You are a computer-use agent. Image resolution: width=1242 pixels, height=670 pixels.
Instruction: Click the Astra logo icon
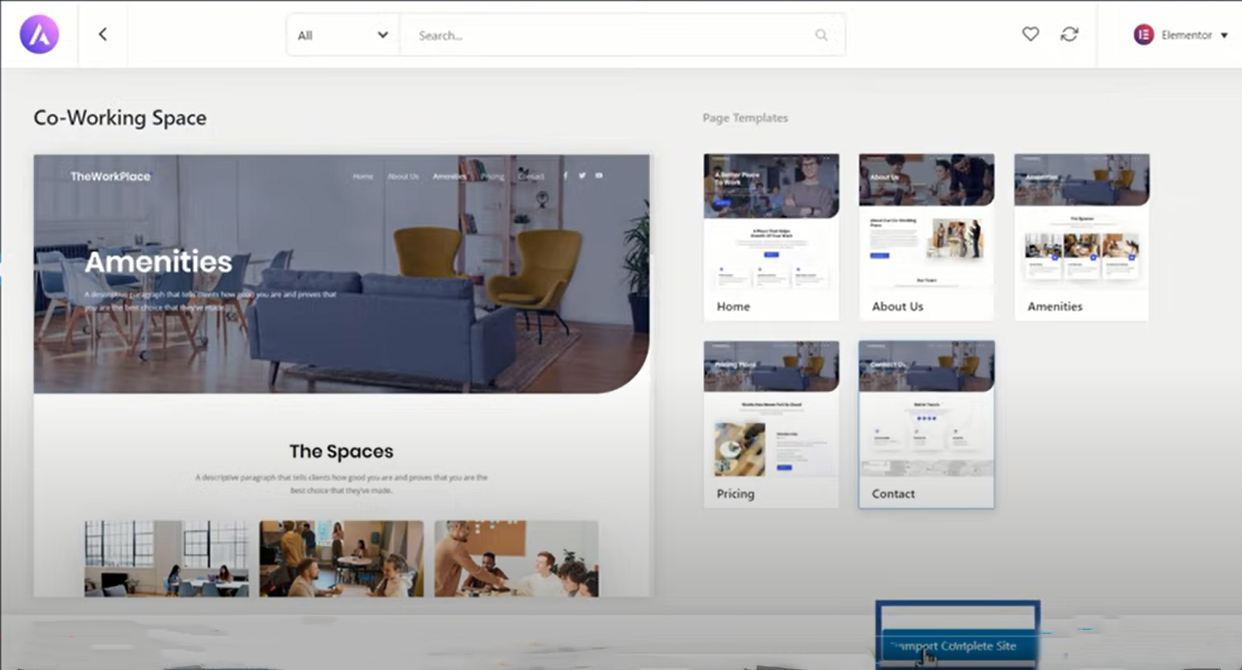39,34
